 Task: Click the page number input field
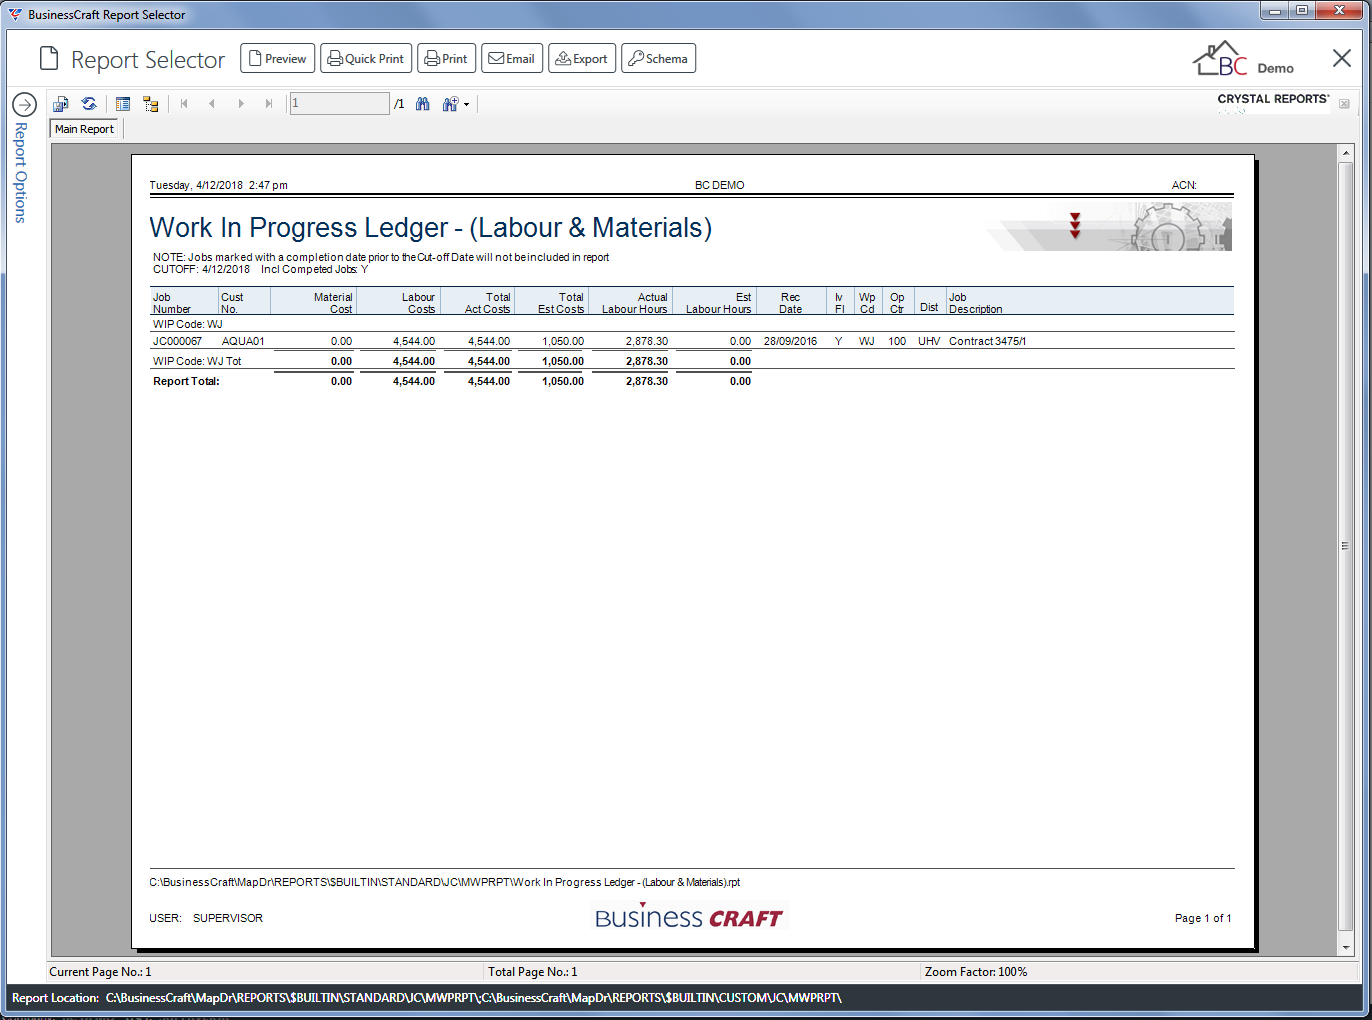click(x=339, y=103)
